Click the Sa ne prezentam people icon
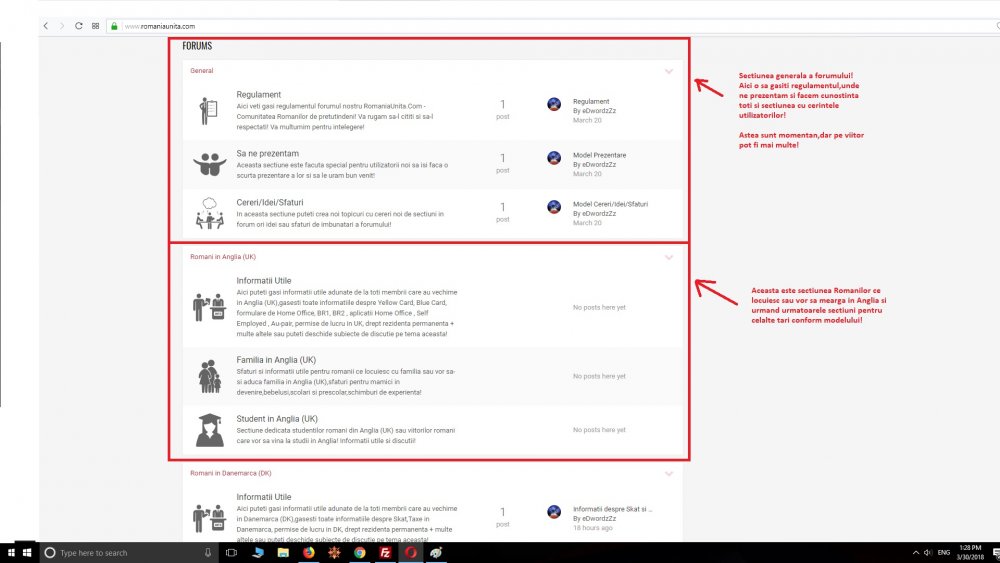 208,162
